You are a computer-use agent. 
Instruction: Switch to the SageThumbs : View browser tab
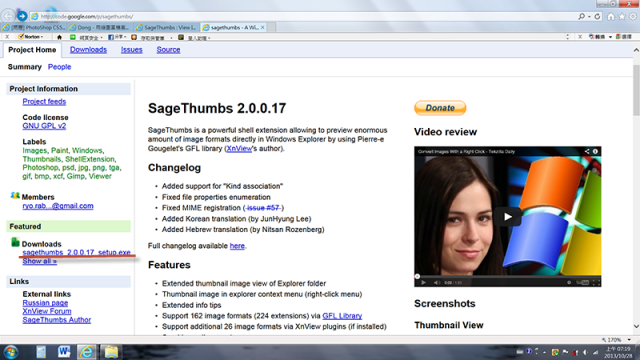coord(167,27)
